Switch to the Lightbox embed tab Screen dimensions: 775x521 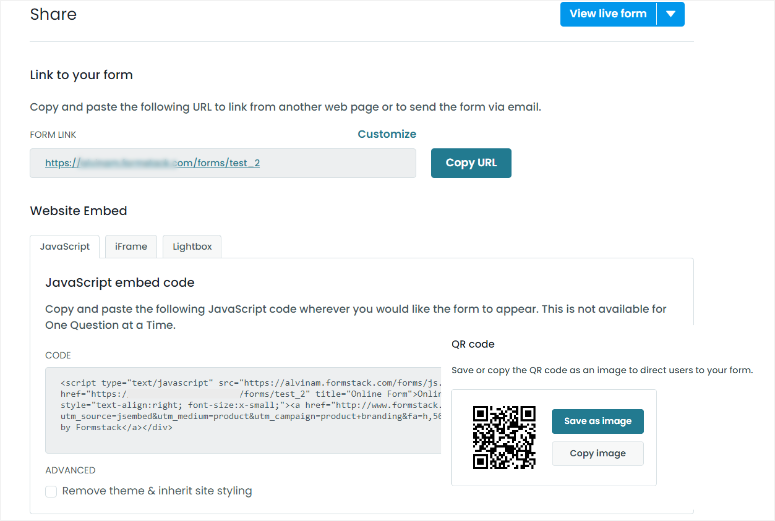pos(192,247)
